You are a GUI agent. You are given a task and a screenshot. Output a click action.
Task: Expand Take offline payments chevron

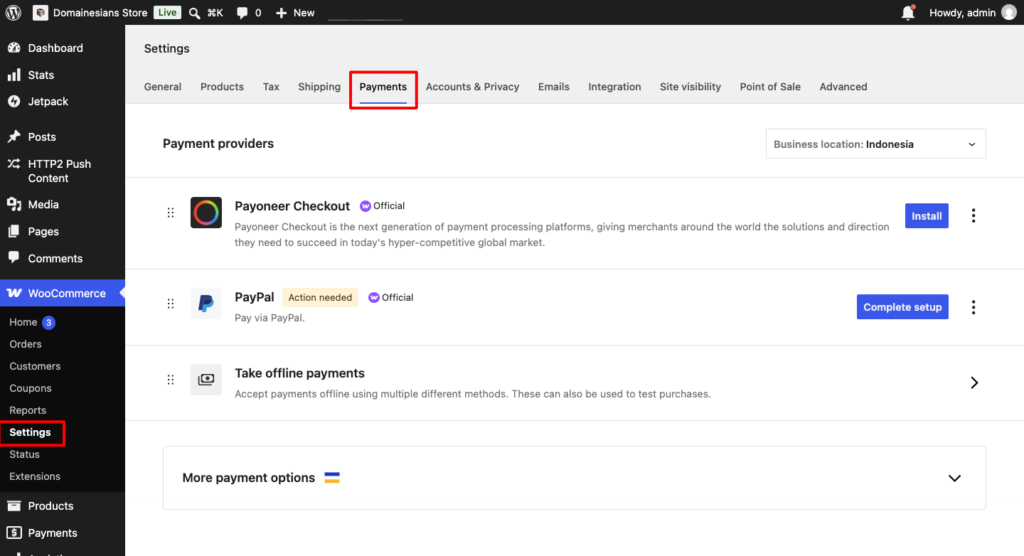point(974,383)
